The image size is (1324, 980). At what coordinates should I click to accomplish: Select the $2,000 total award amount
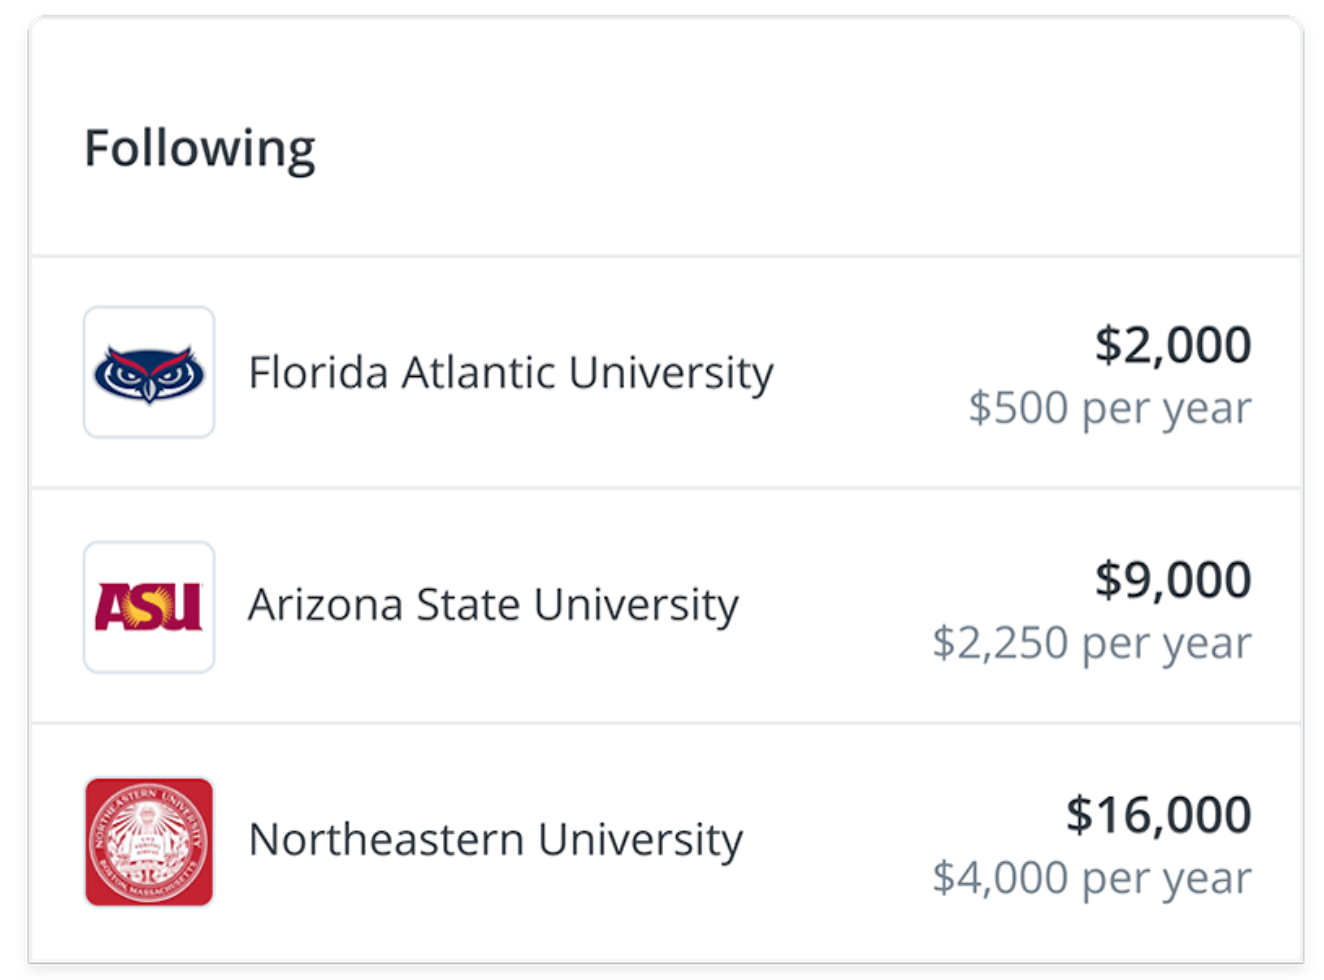(x=1172, y=345)
